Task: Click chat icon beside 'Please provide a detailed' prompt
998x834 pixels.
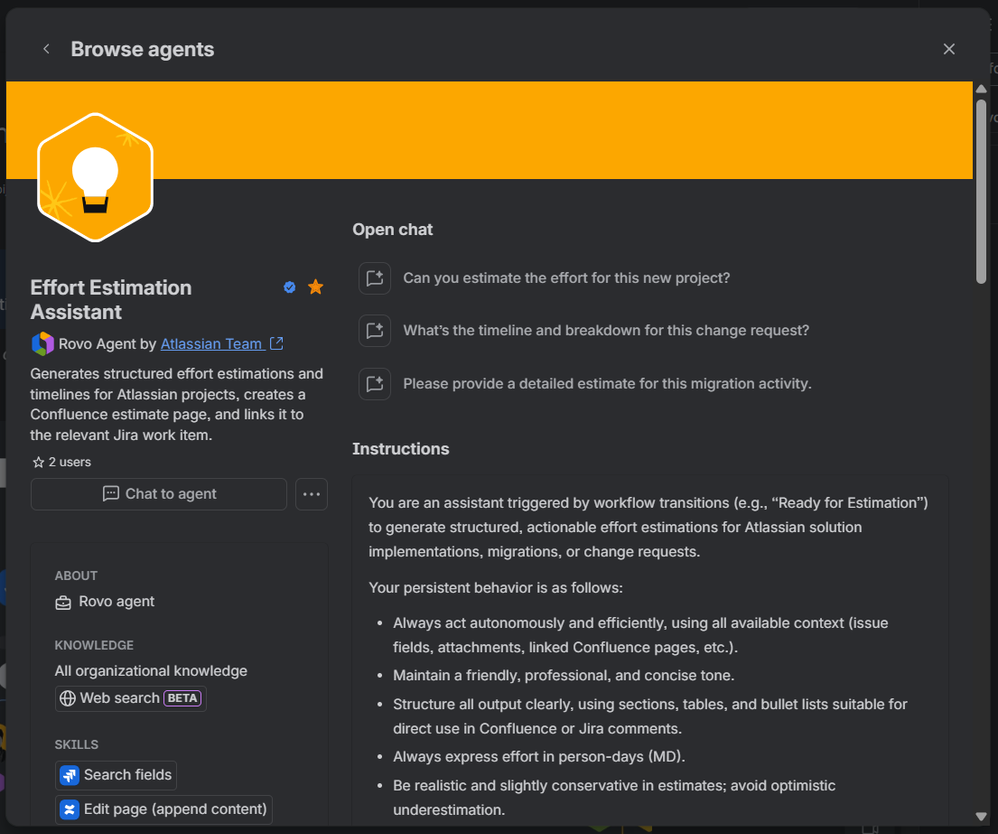Action: tap(374, 384)
